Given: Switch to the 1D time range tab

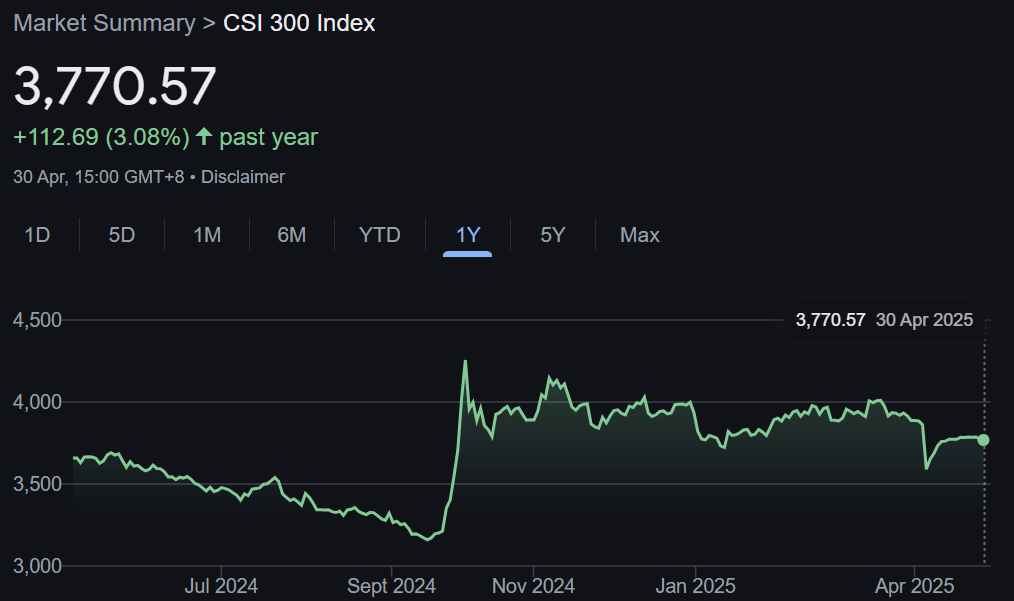Looking at the screenshot, I should click(x=37, y=234).
